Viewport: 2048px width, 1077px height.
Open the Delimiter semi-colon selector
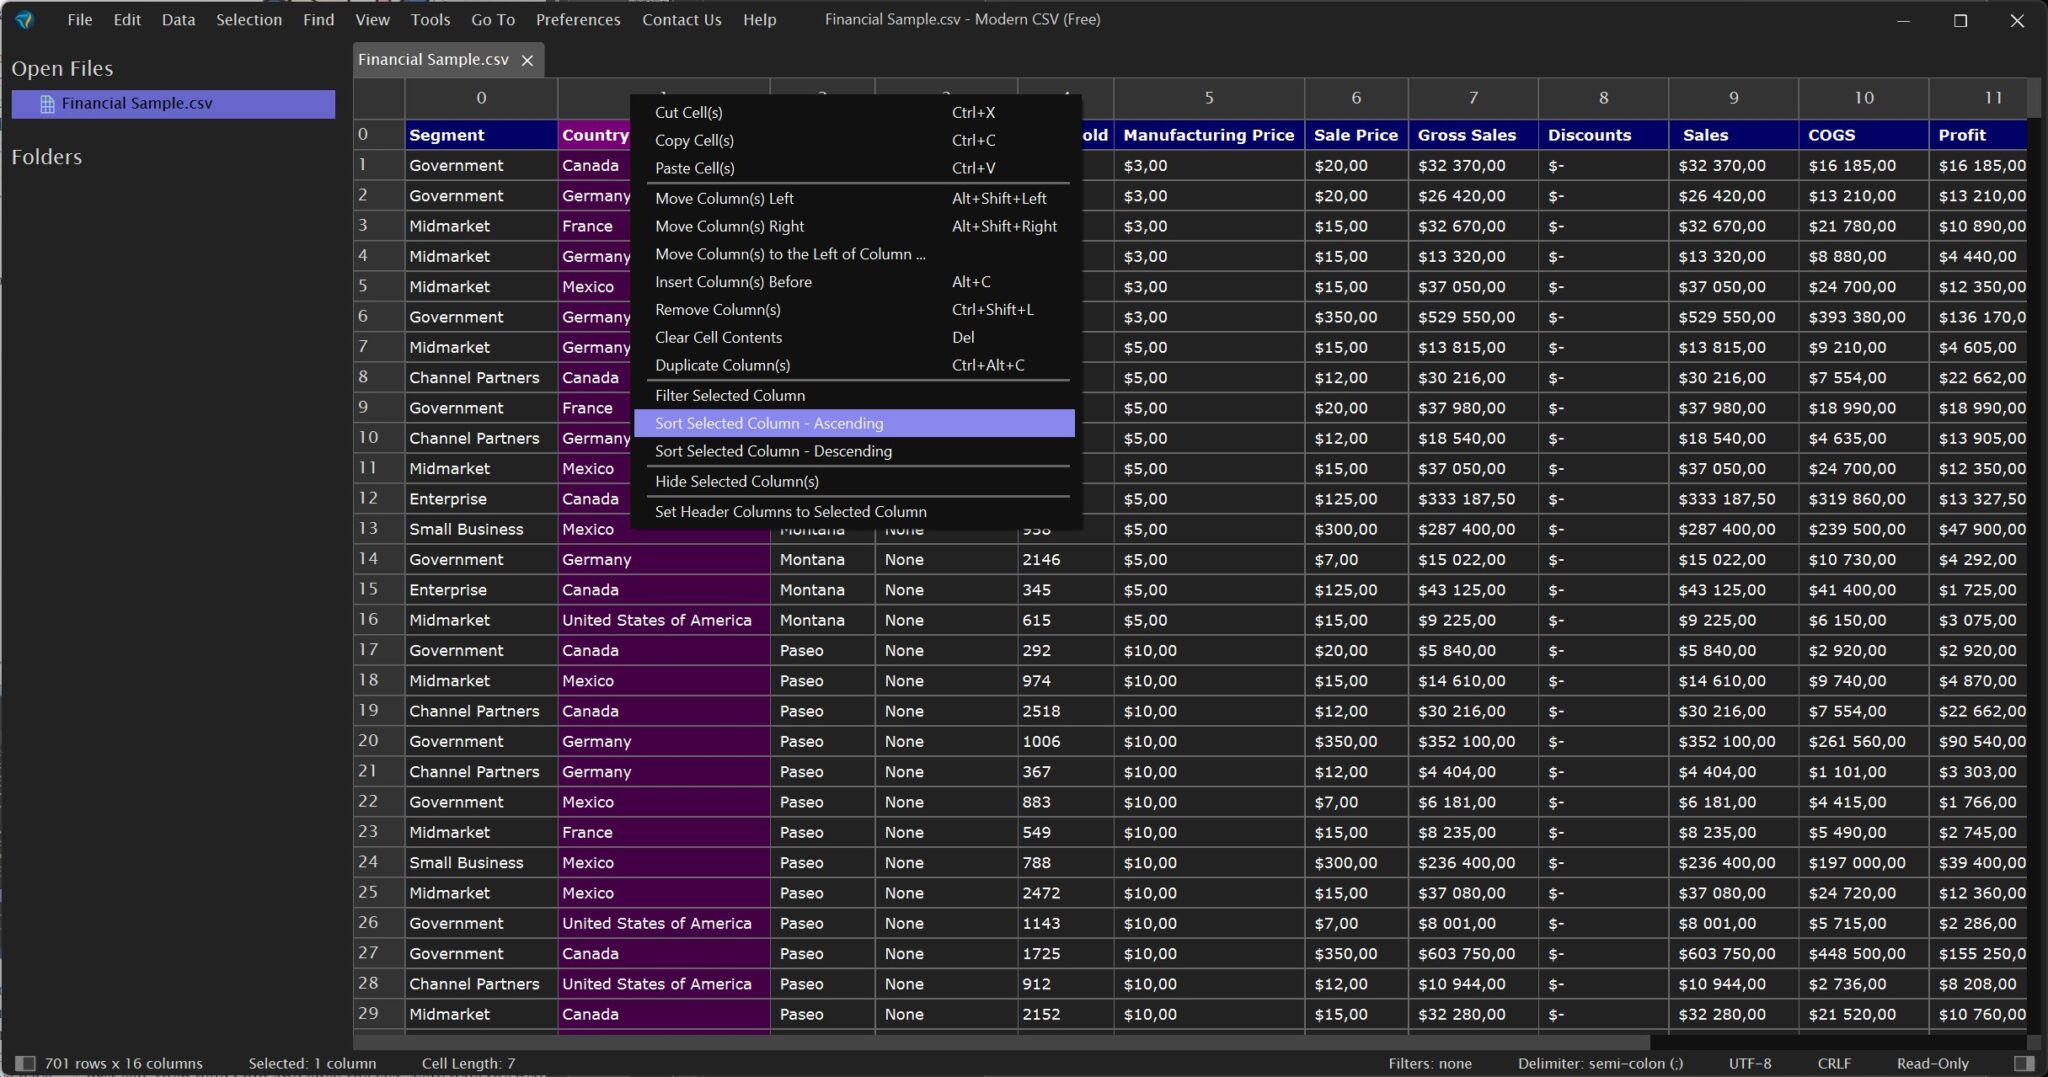[x=1600, y=1063]
